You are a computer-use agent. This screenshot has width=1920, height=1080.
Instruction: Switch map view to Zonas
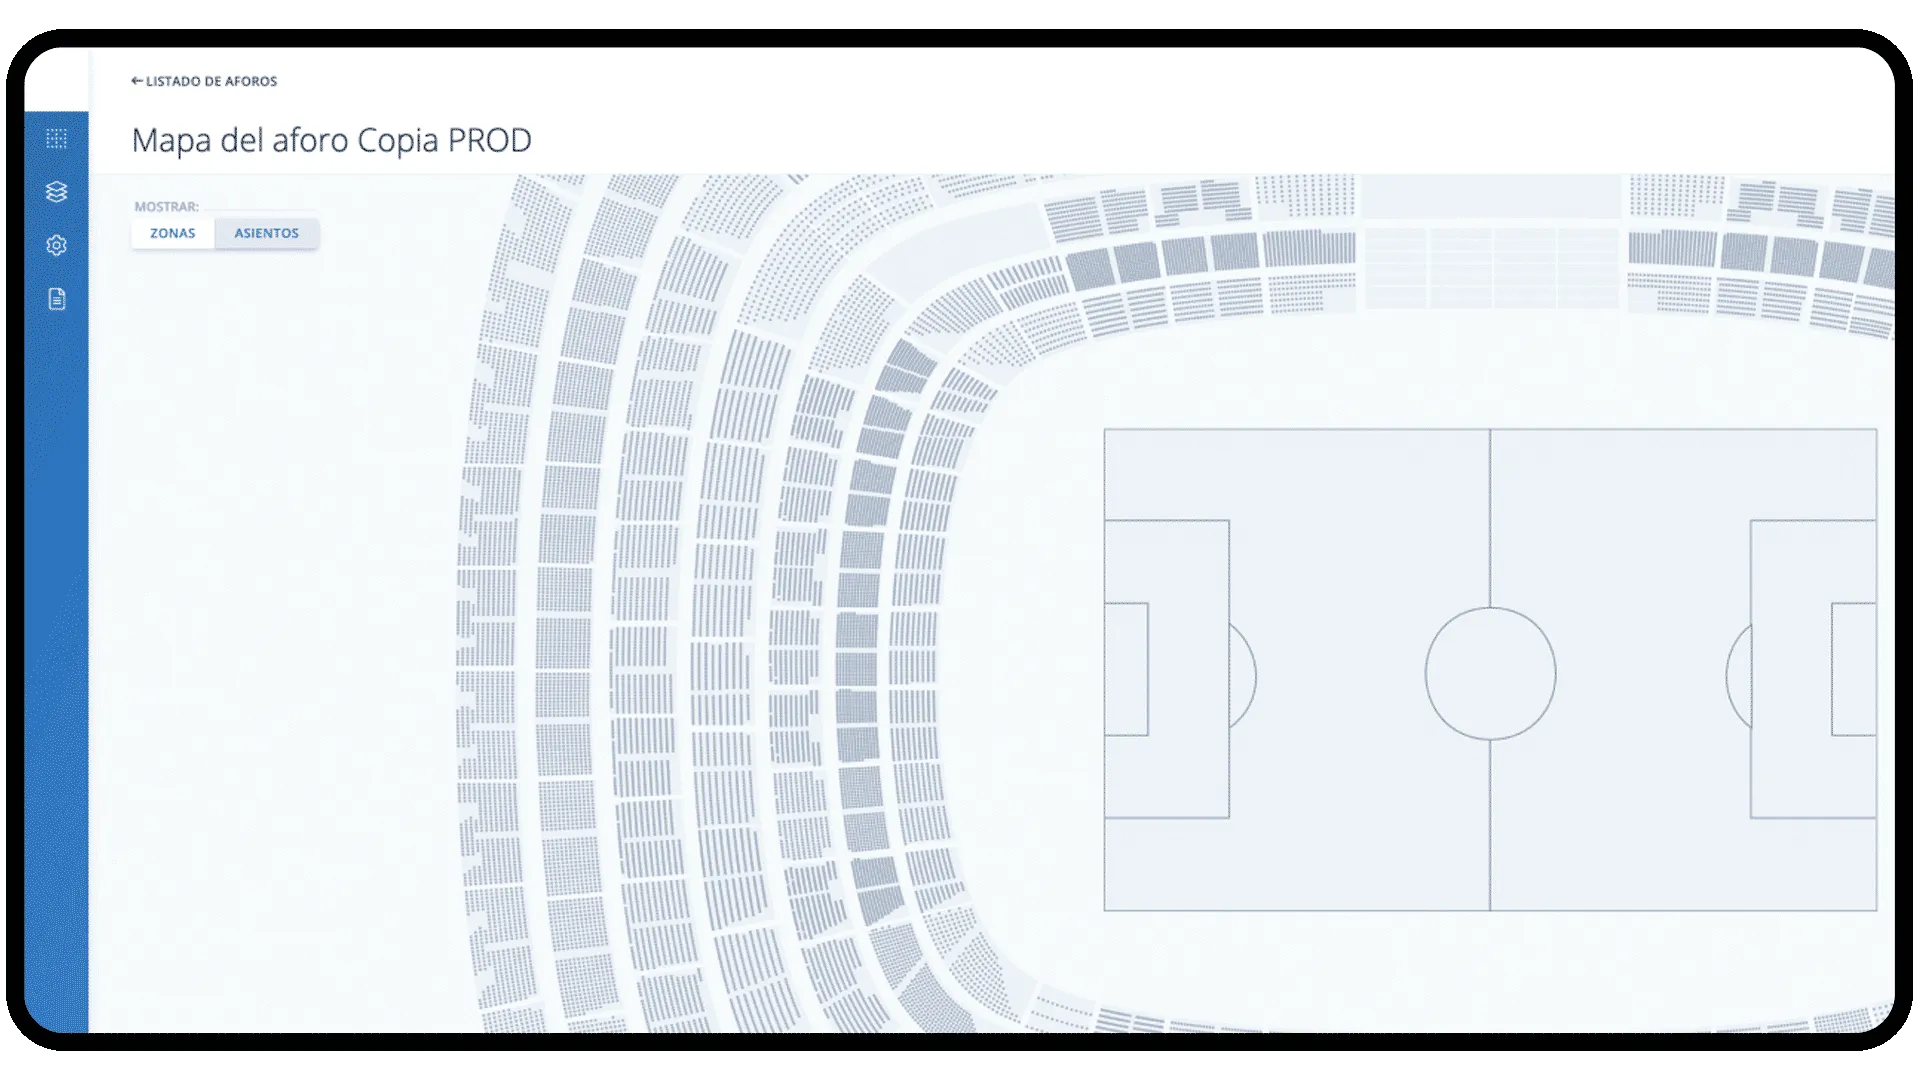pyautogui.click(x=173, y=233)
